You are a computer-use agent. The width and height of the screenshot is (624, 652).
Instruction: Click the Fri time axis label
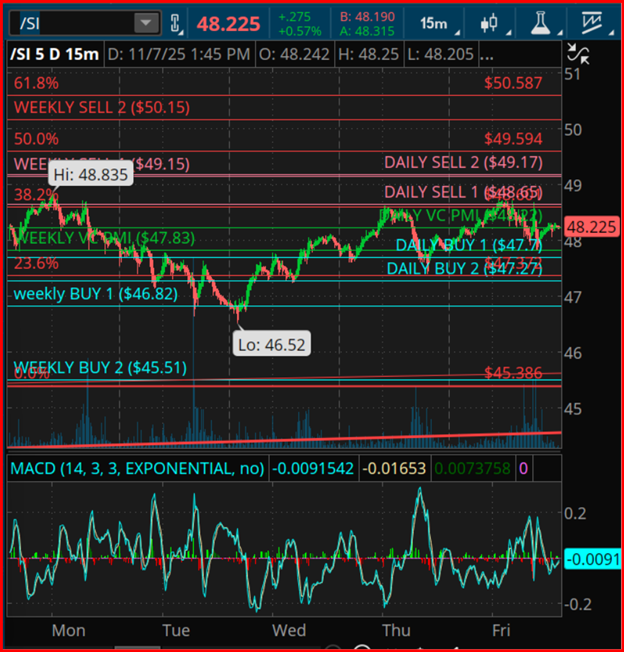(501, 631)
